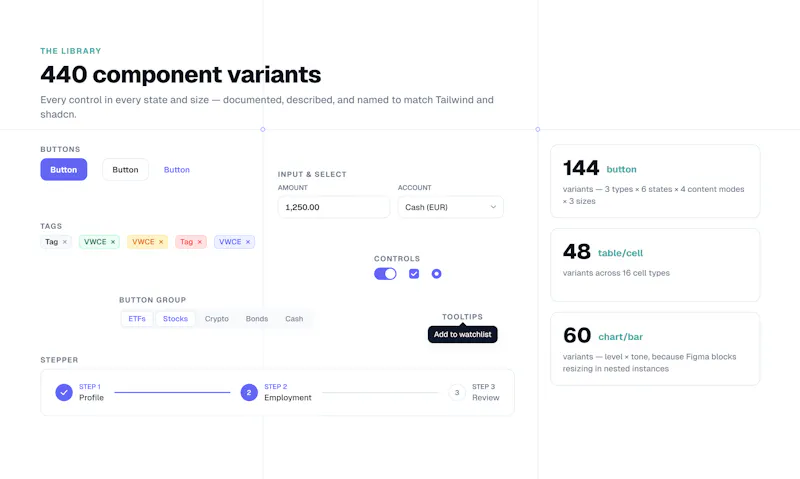Click the 144 button stat card
The height and width of the screenshot is (479, 800).
click(x=655, y=181)
